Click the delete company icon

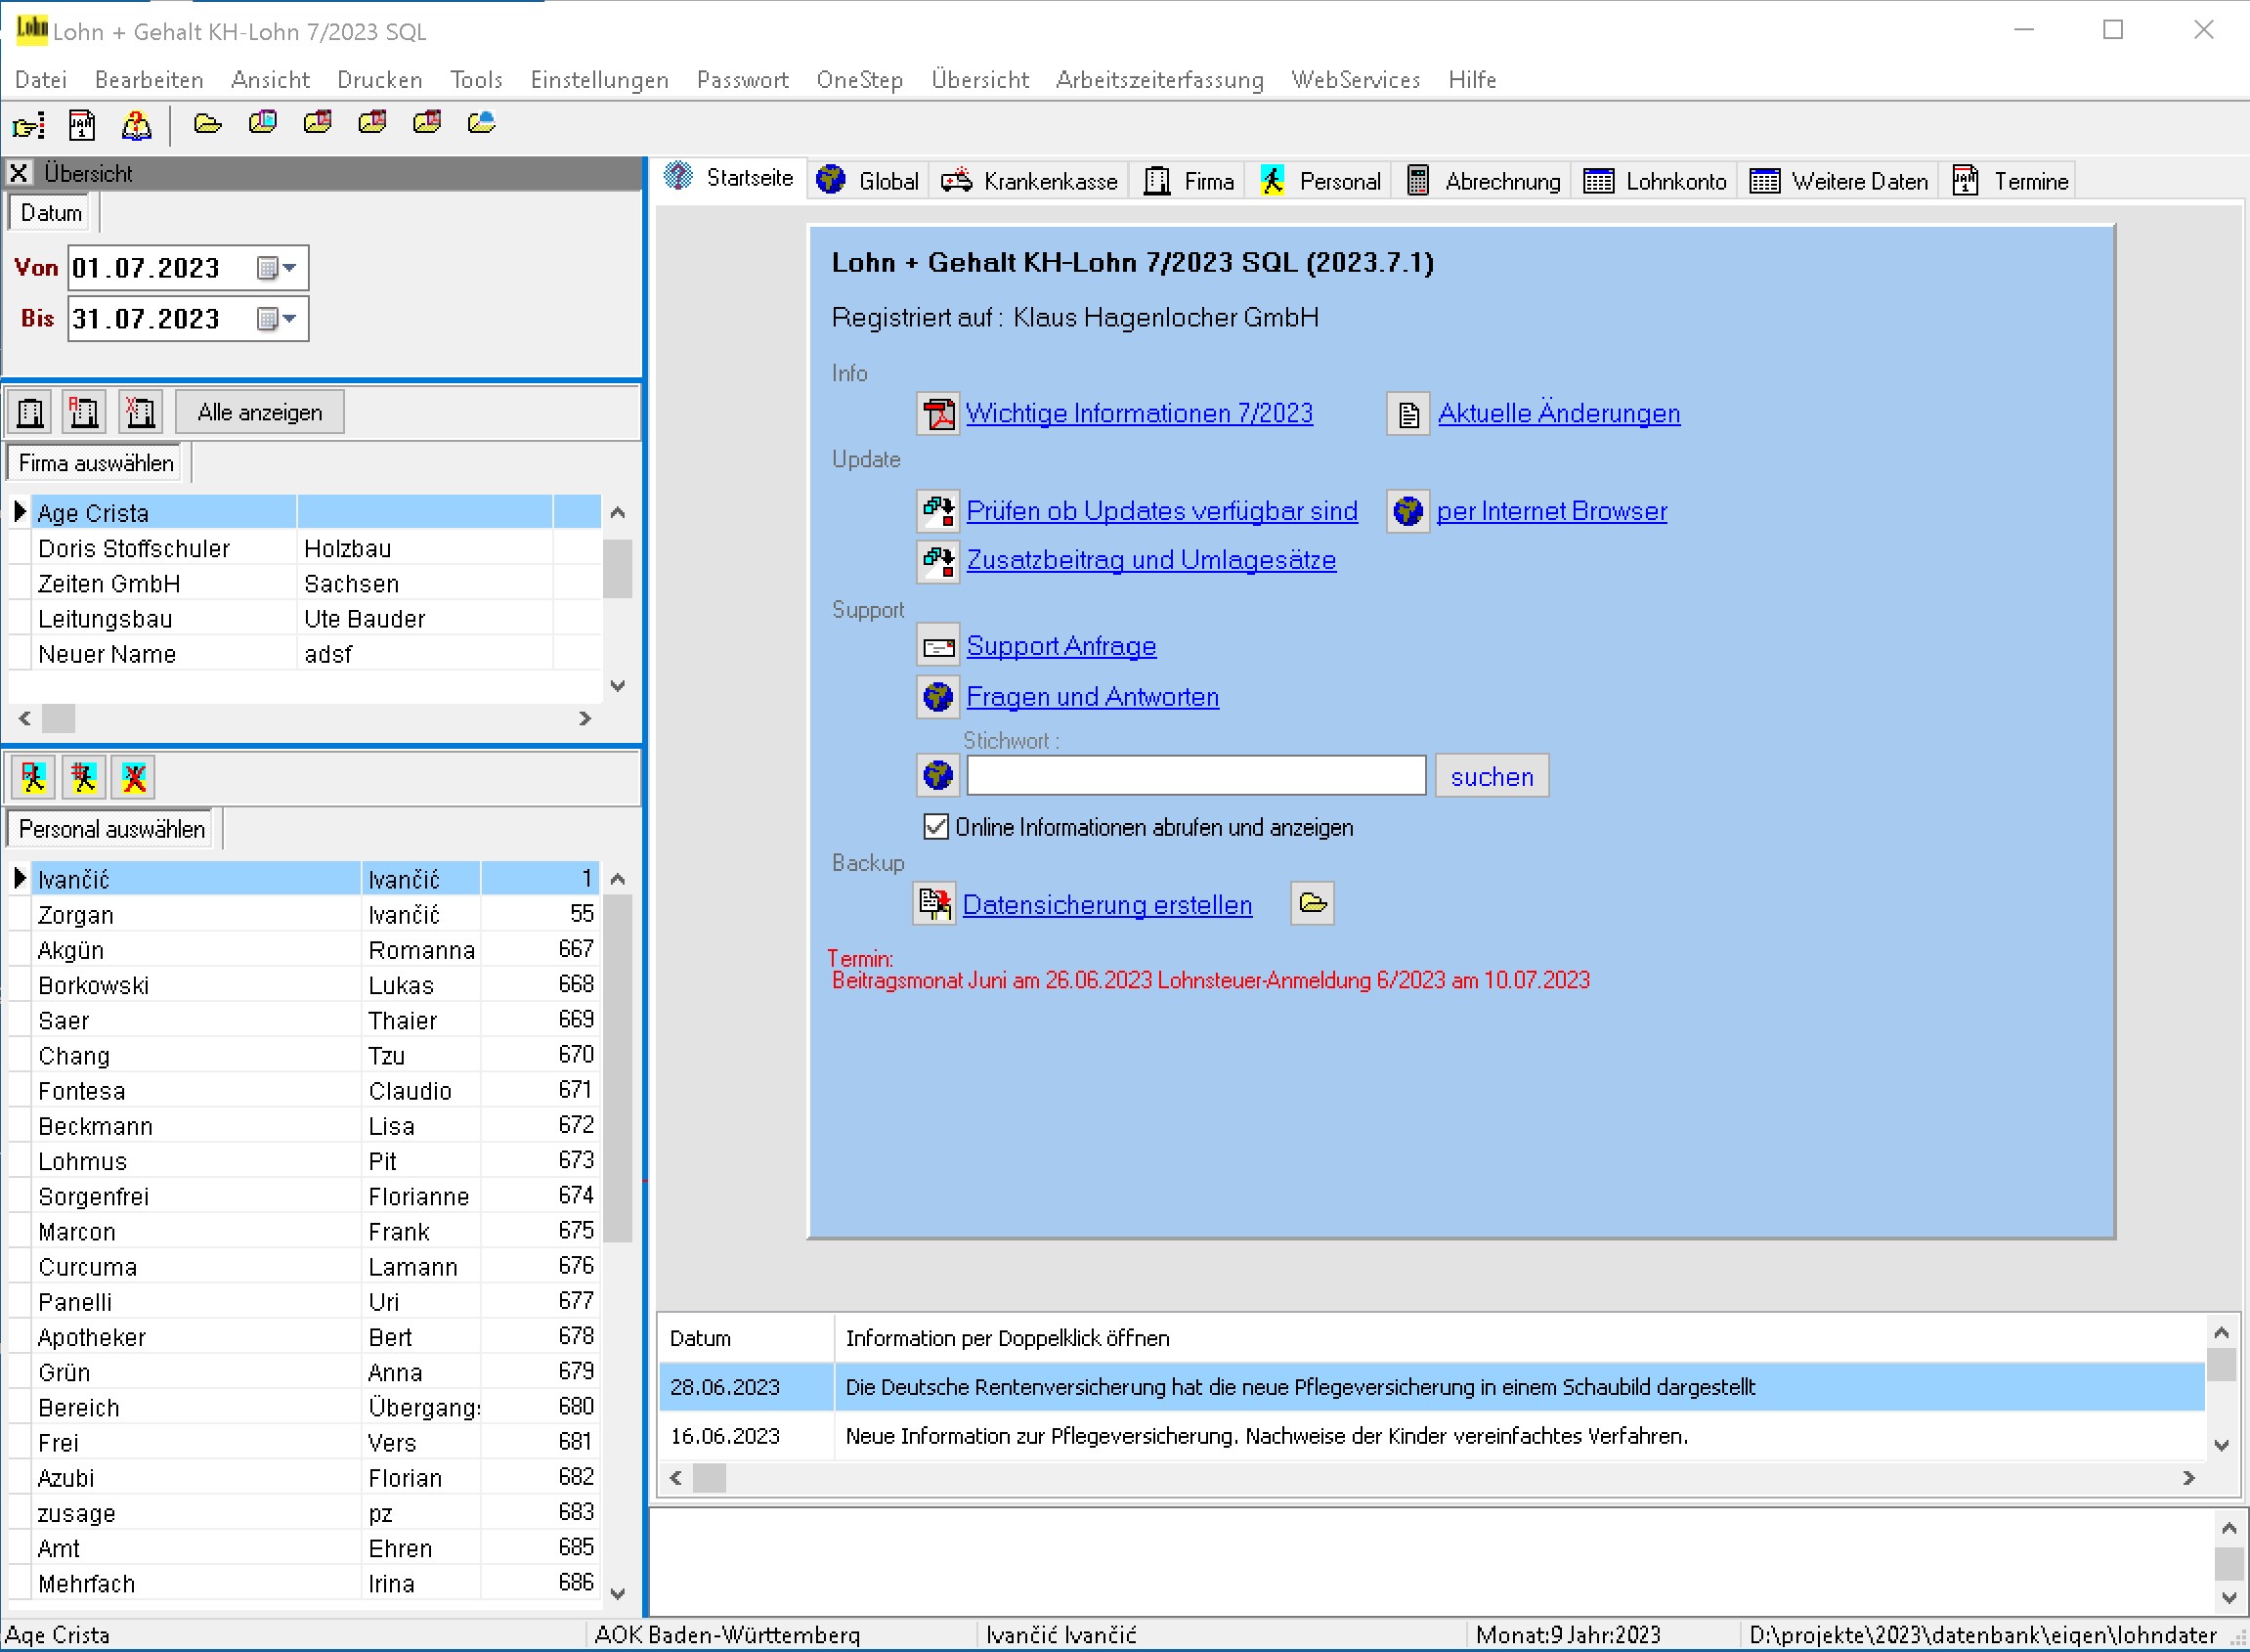[140, 412]
